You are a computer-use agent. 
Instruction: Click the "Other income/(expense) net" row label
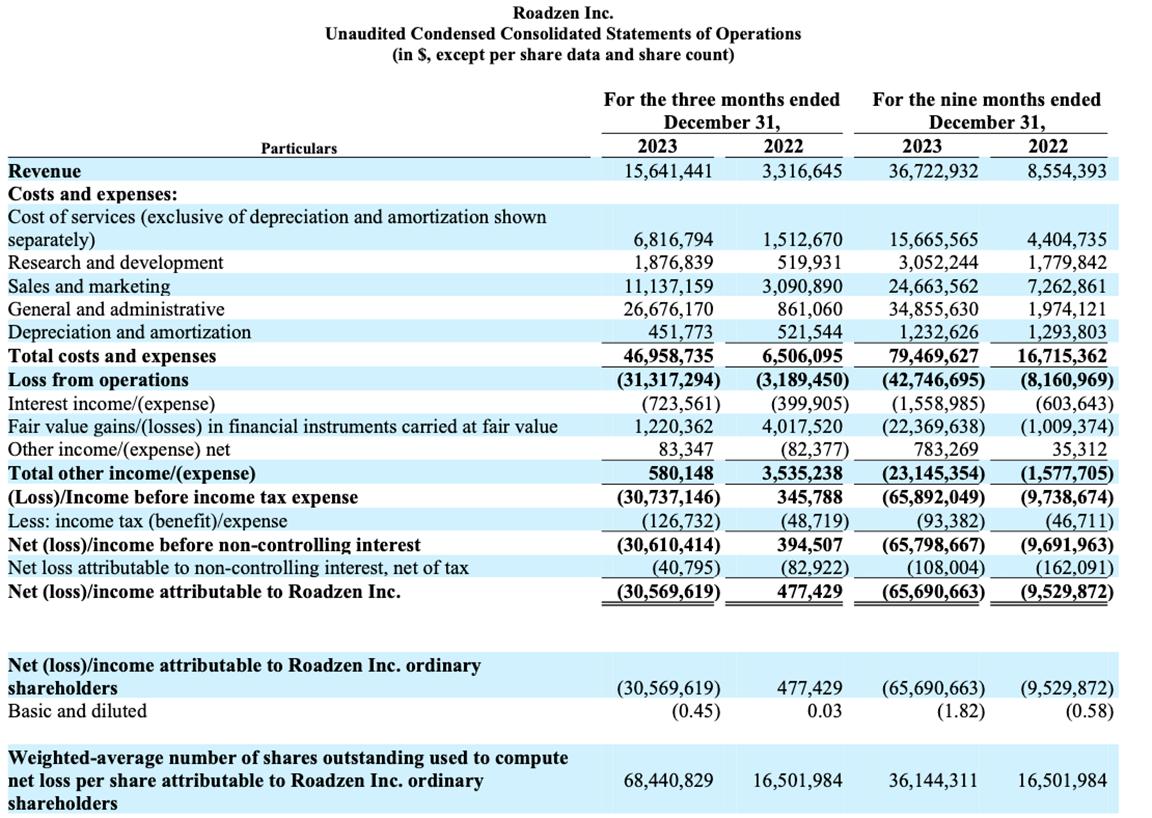pyautogui.click(x=119, y=449)
